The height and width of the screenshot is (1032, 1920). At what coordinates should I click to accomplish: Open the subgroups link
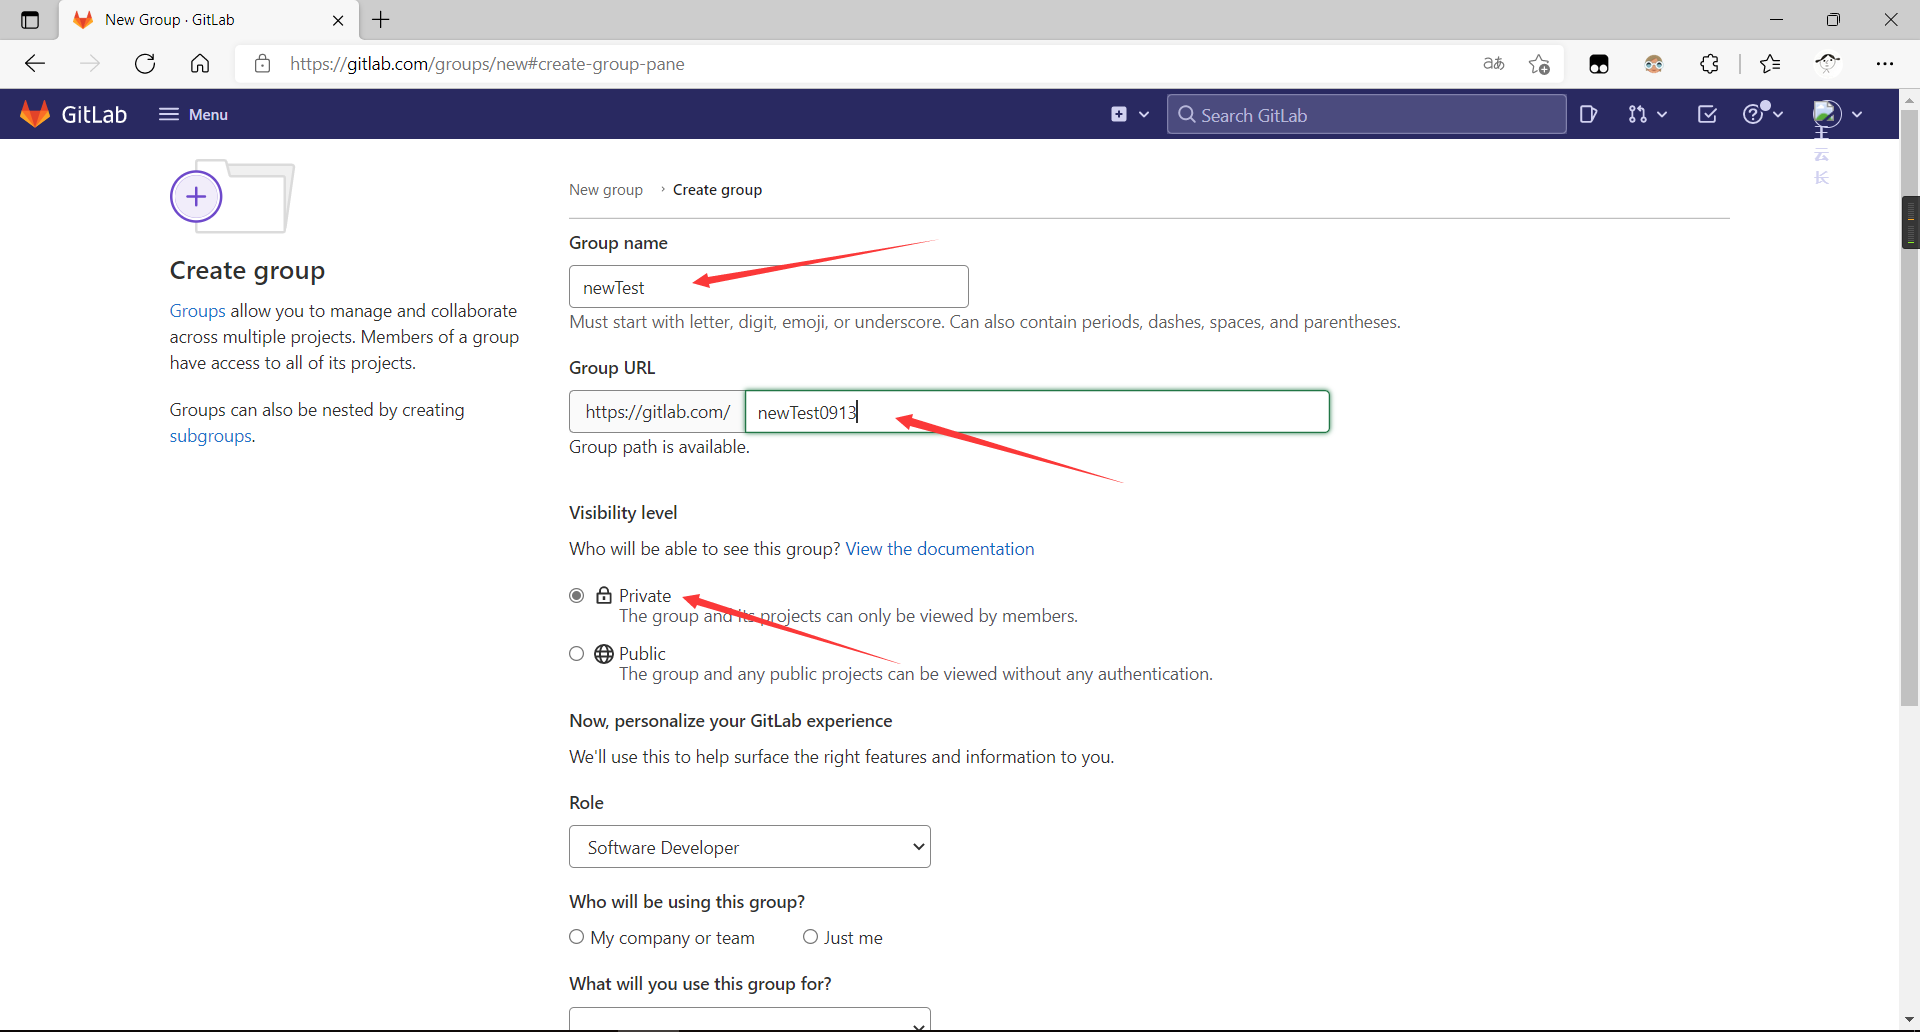pos(210,436)
